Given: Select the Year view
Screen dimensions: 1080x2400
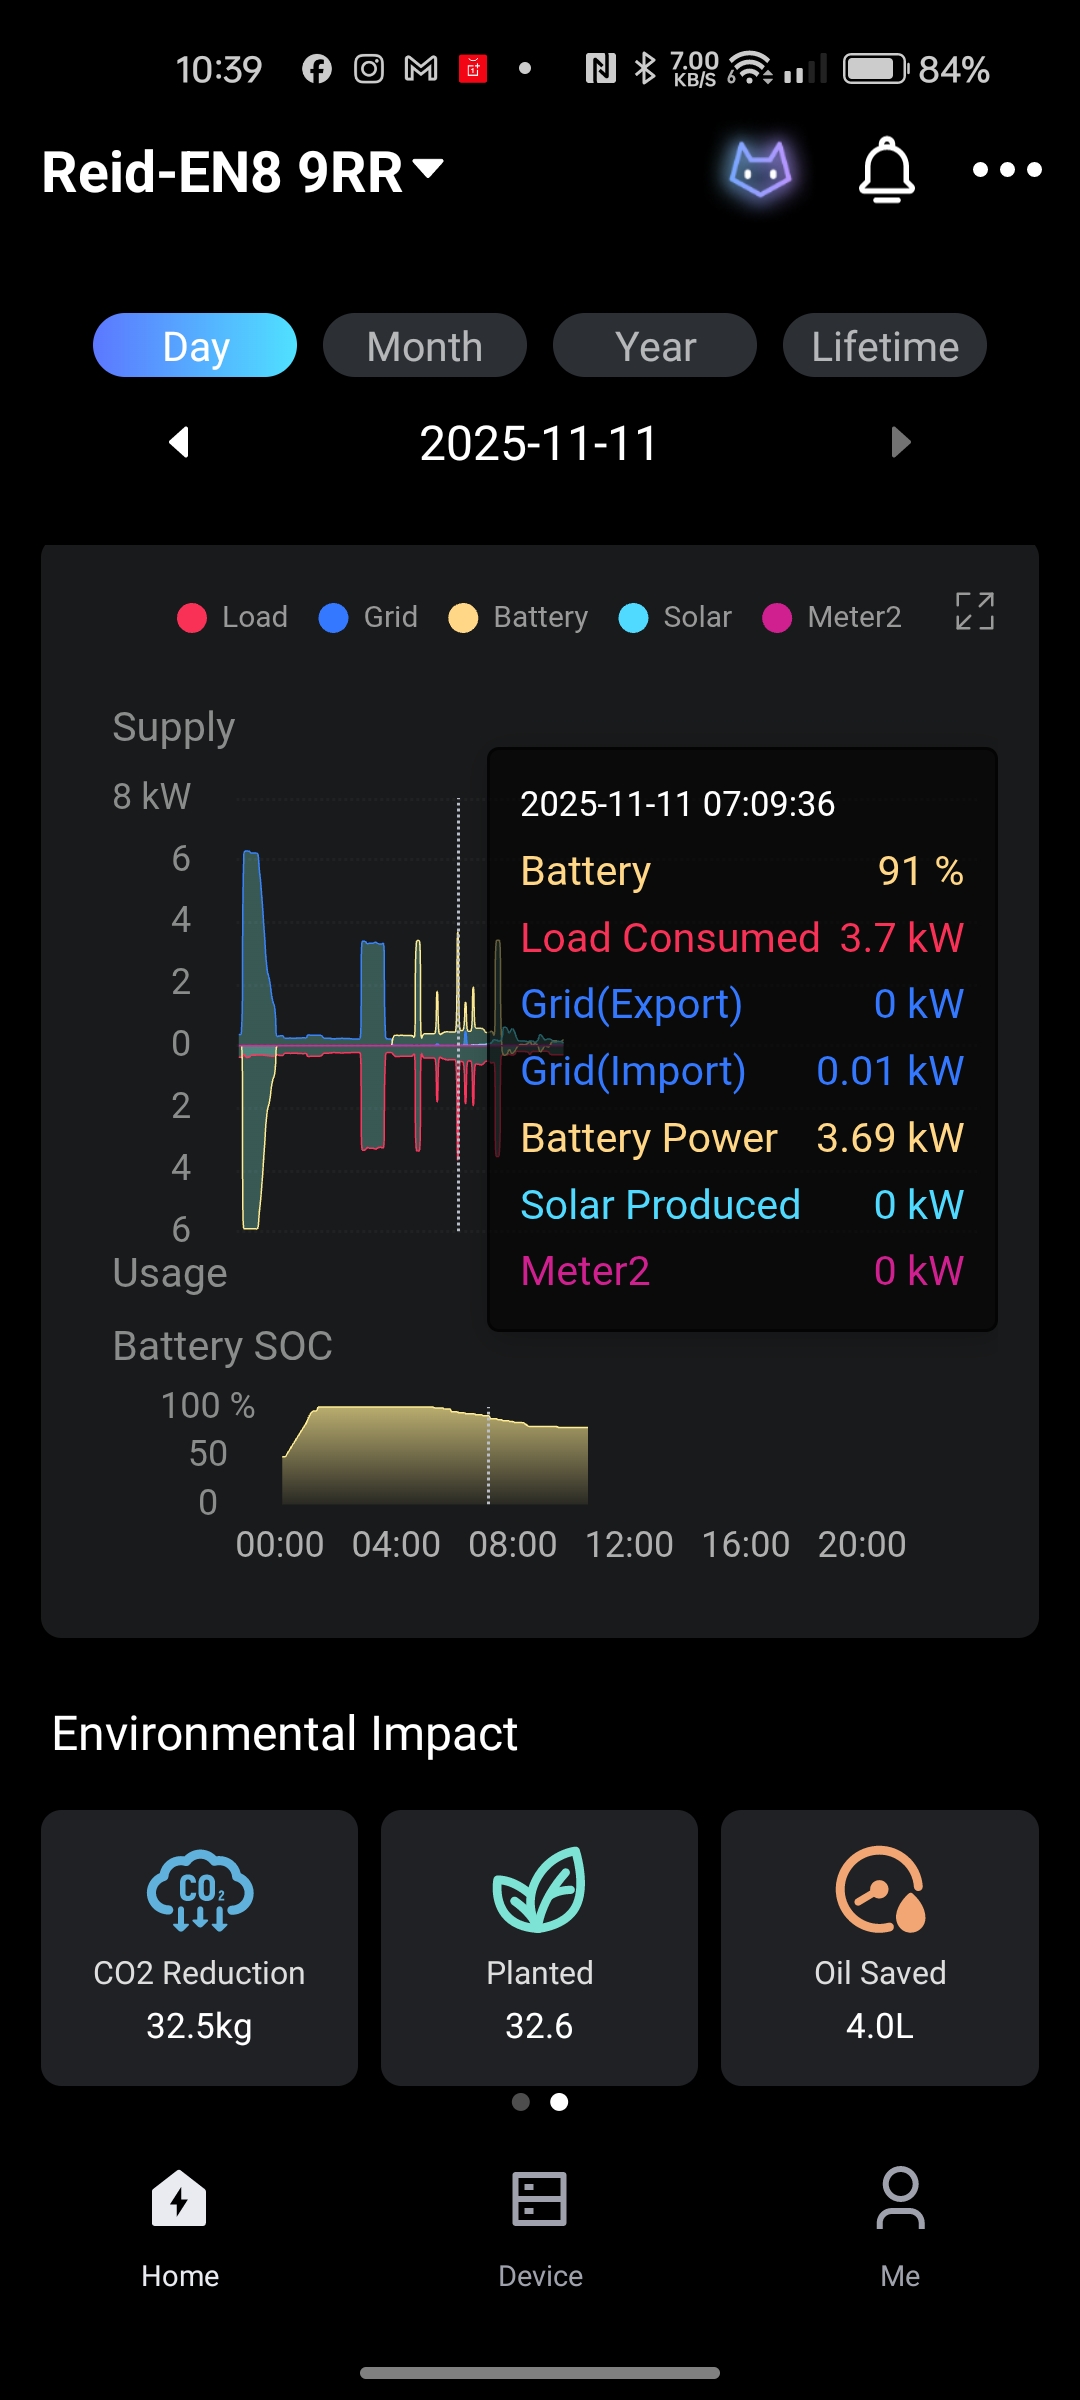Looking at the screenshot, I should click(655, 346).
